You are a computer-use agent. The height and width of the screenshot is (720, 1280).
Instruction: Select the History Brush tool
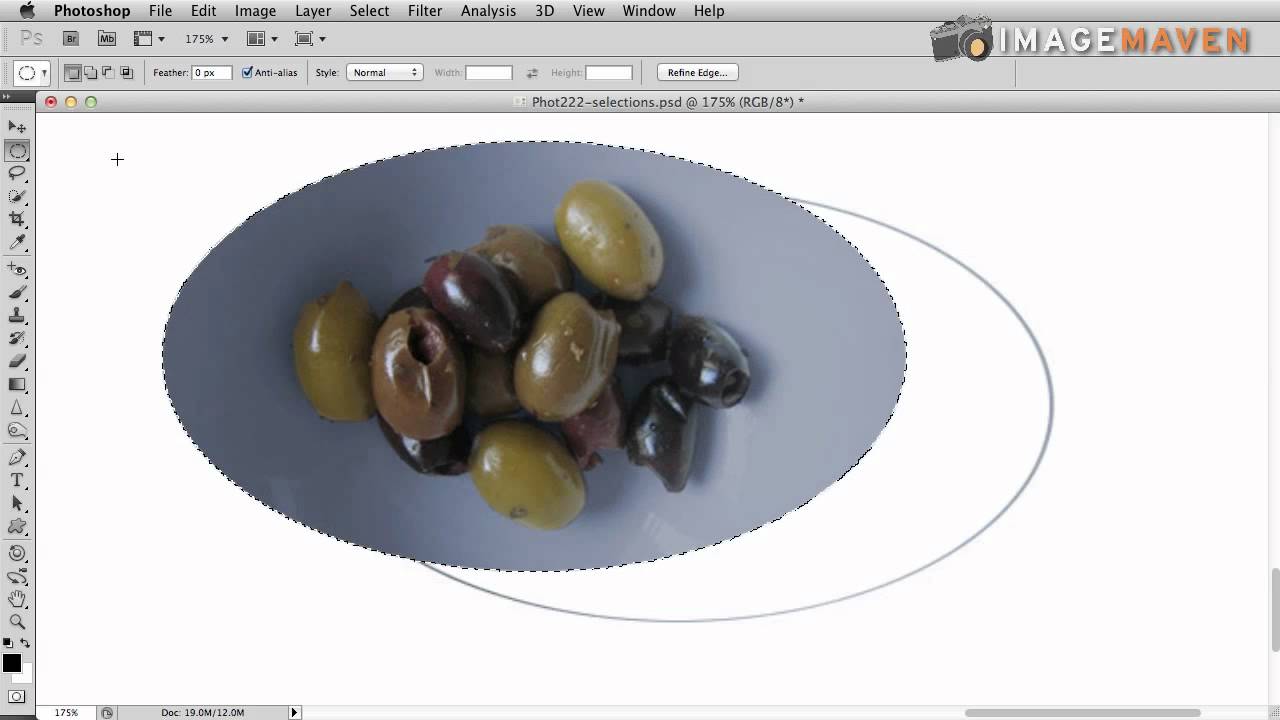(17, 338)
